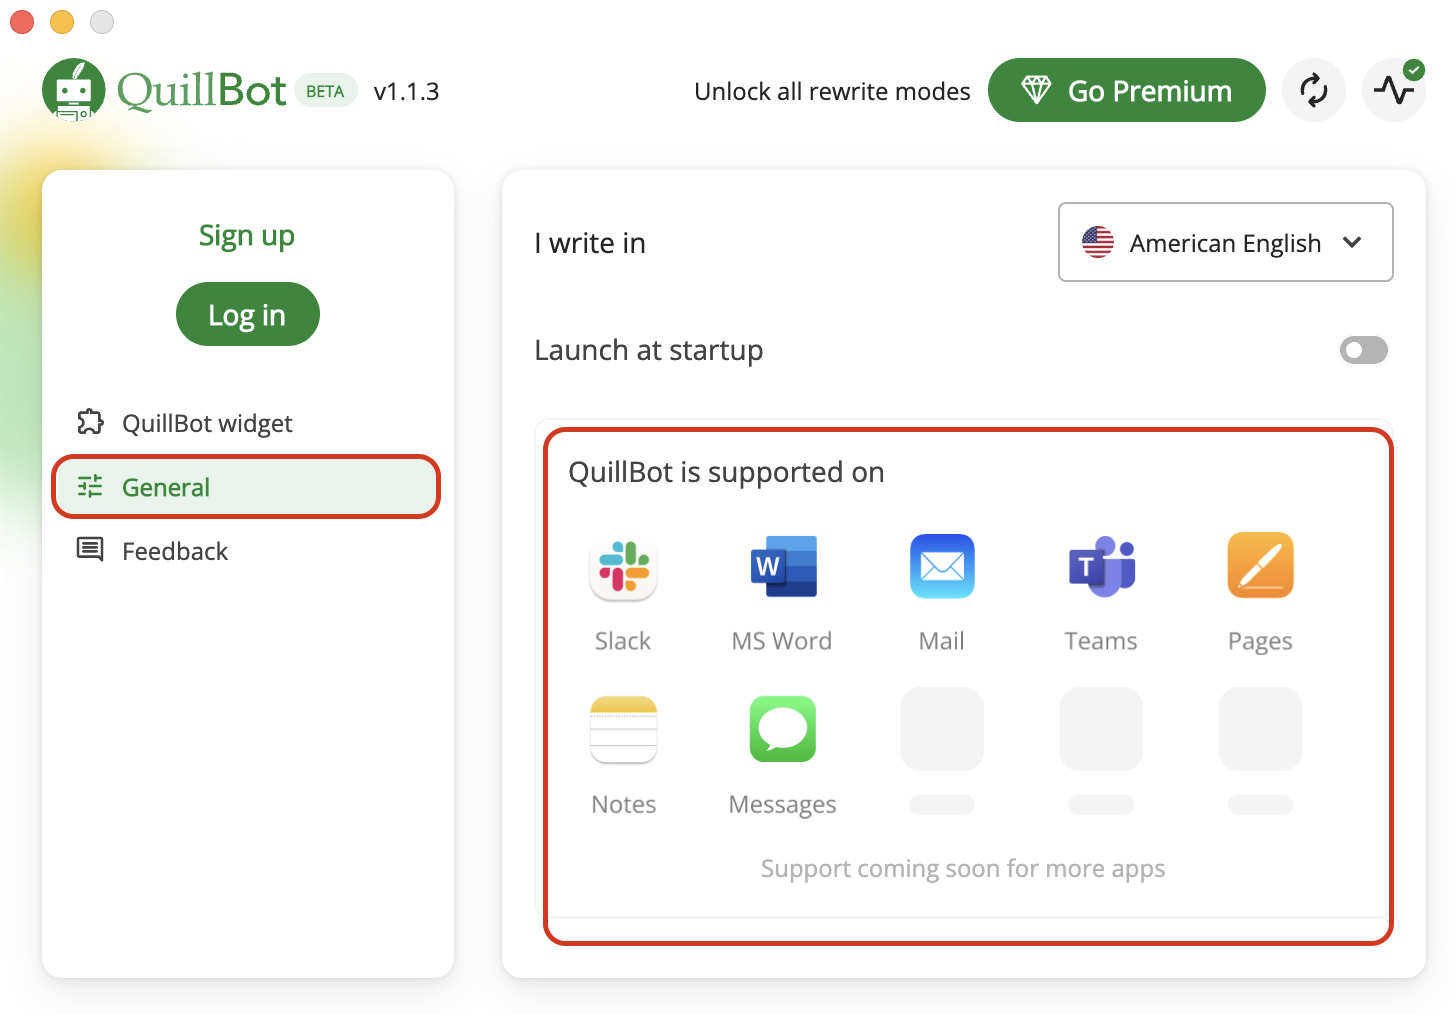Click Support coming soon for more apps
1456x1014 pixels.
[x=963, y=869]
